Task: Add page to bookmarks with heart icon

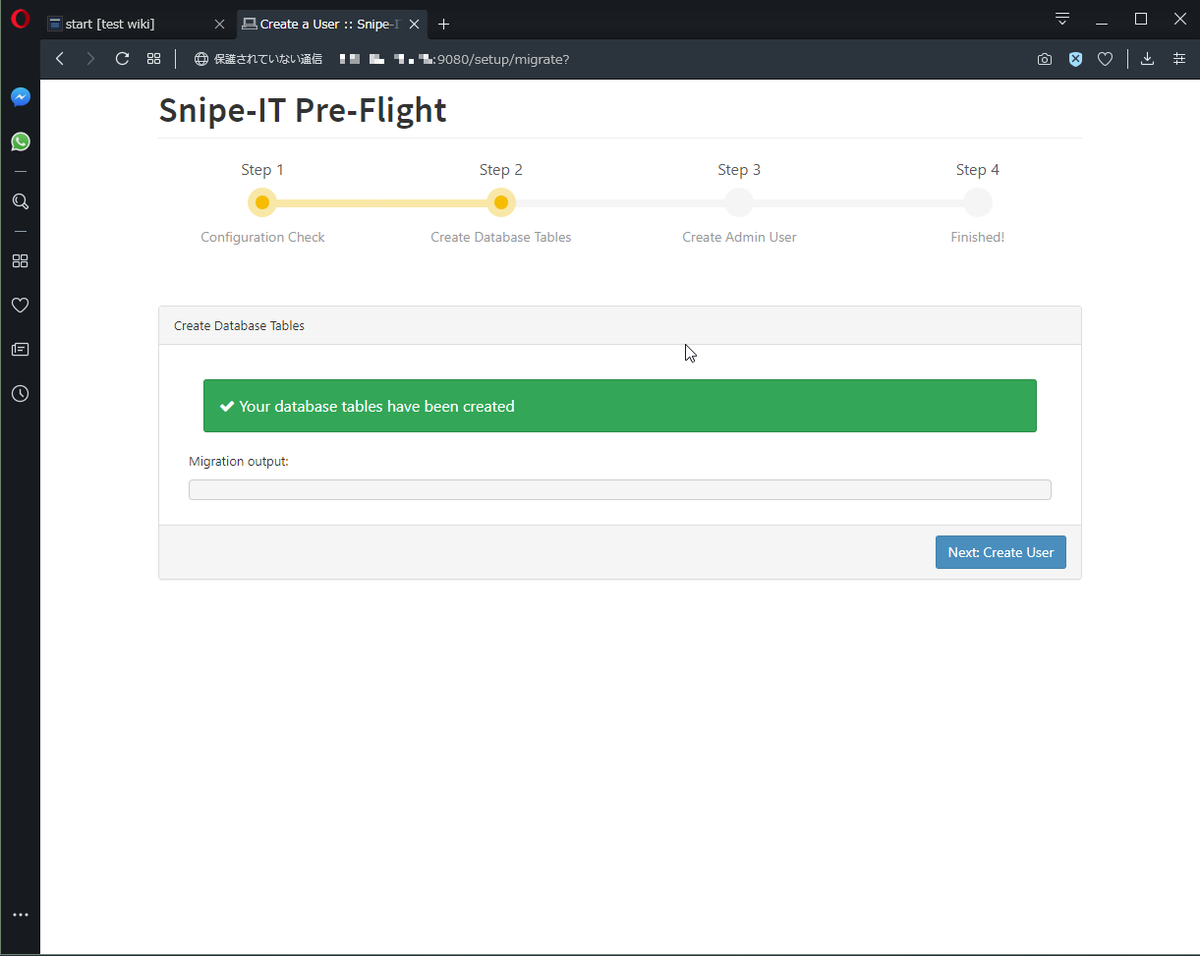Action: [1105, 59]
